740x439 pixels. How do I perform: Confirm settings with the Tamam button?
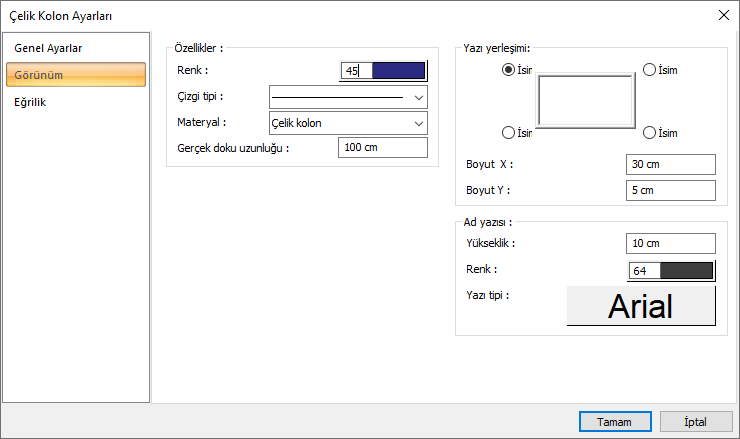[615, 422]
